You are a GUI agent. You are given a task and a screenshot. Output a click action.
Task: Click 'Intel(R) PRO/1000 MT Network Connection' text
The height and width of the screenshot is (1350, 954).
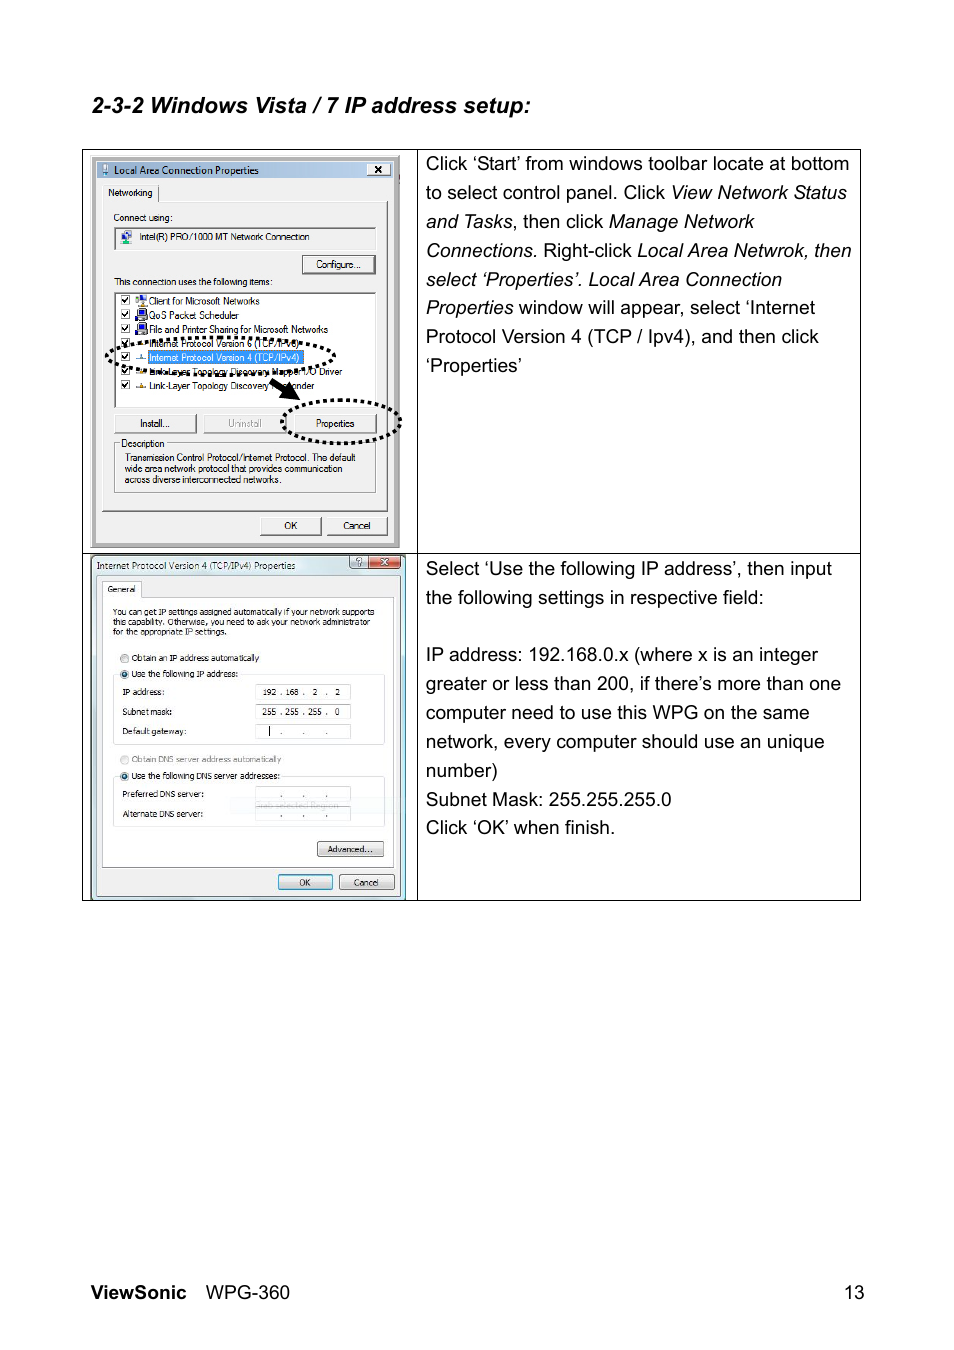click(x=224, y=237)
